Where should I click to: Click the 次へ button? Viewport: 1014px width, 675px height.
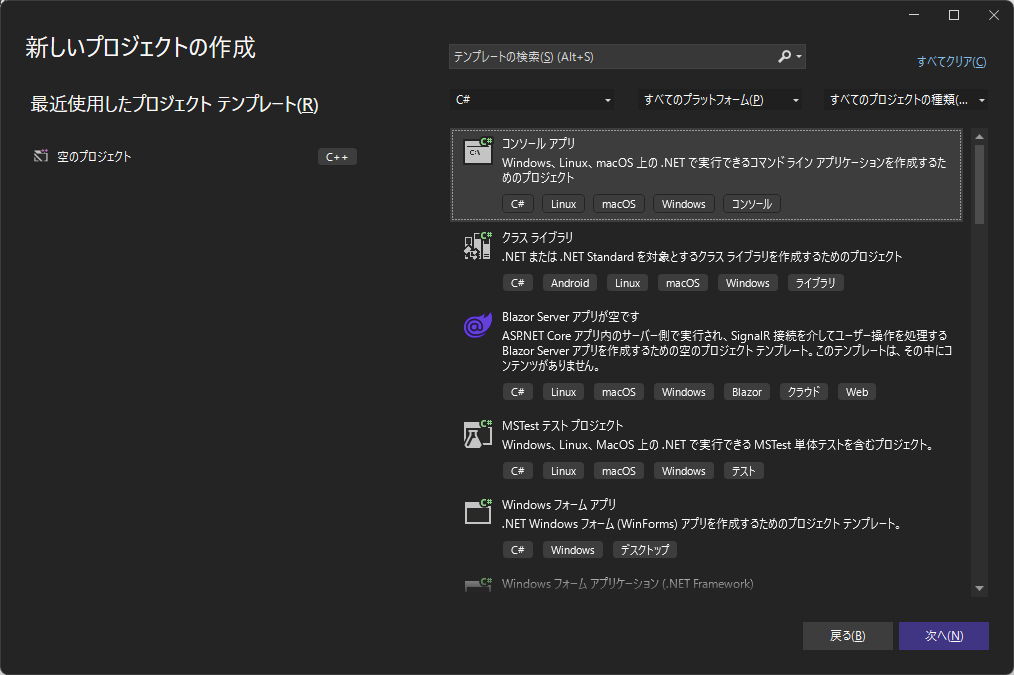click(x=943, y=635)
